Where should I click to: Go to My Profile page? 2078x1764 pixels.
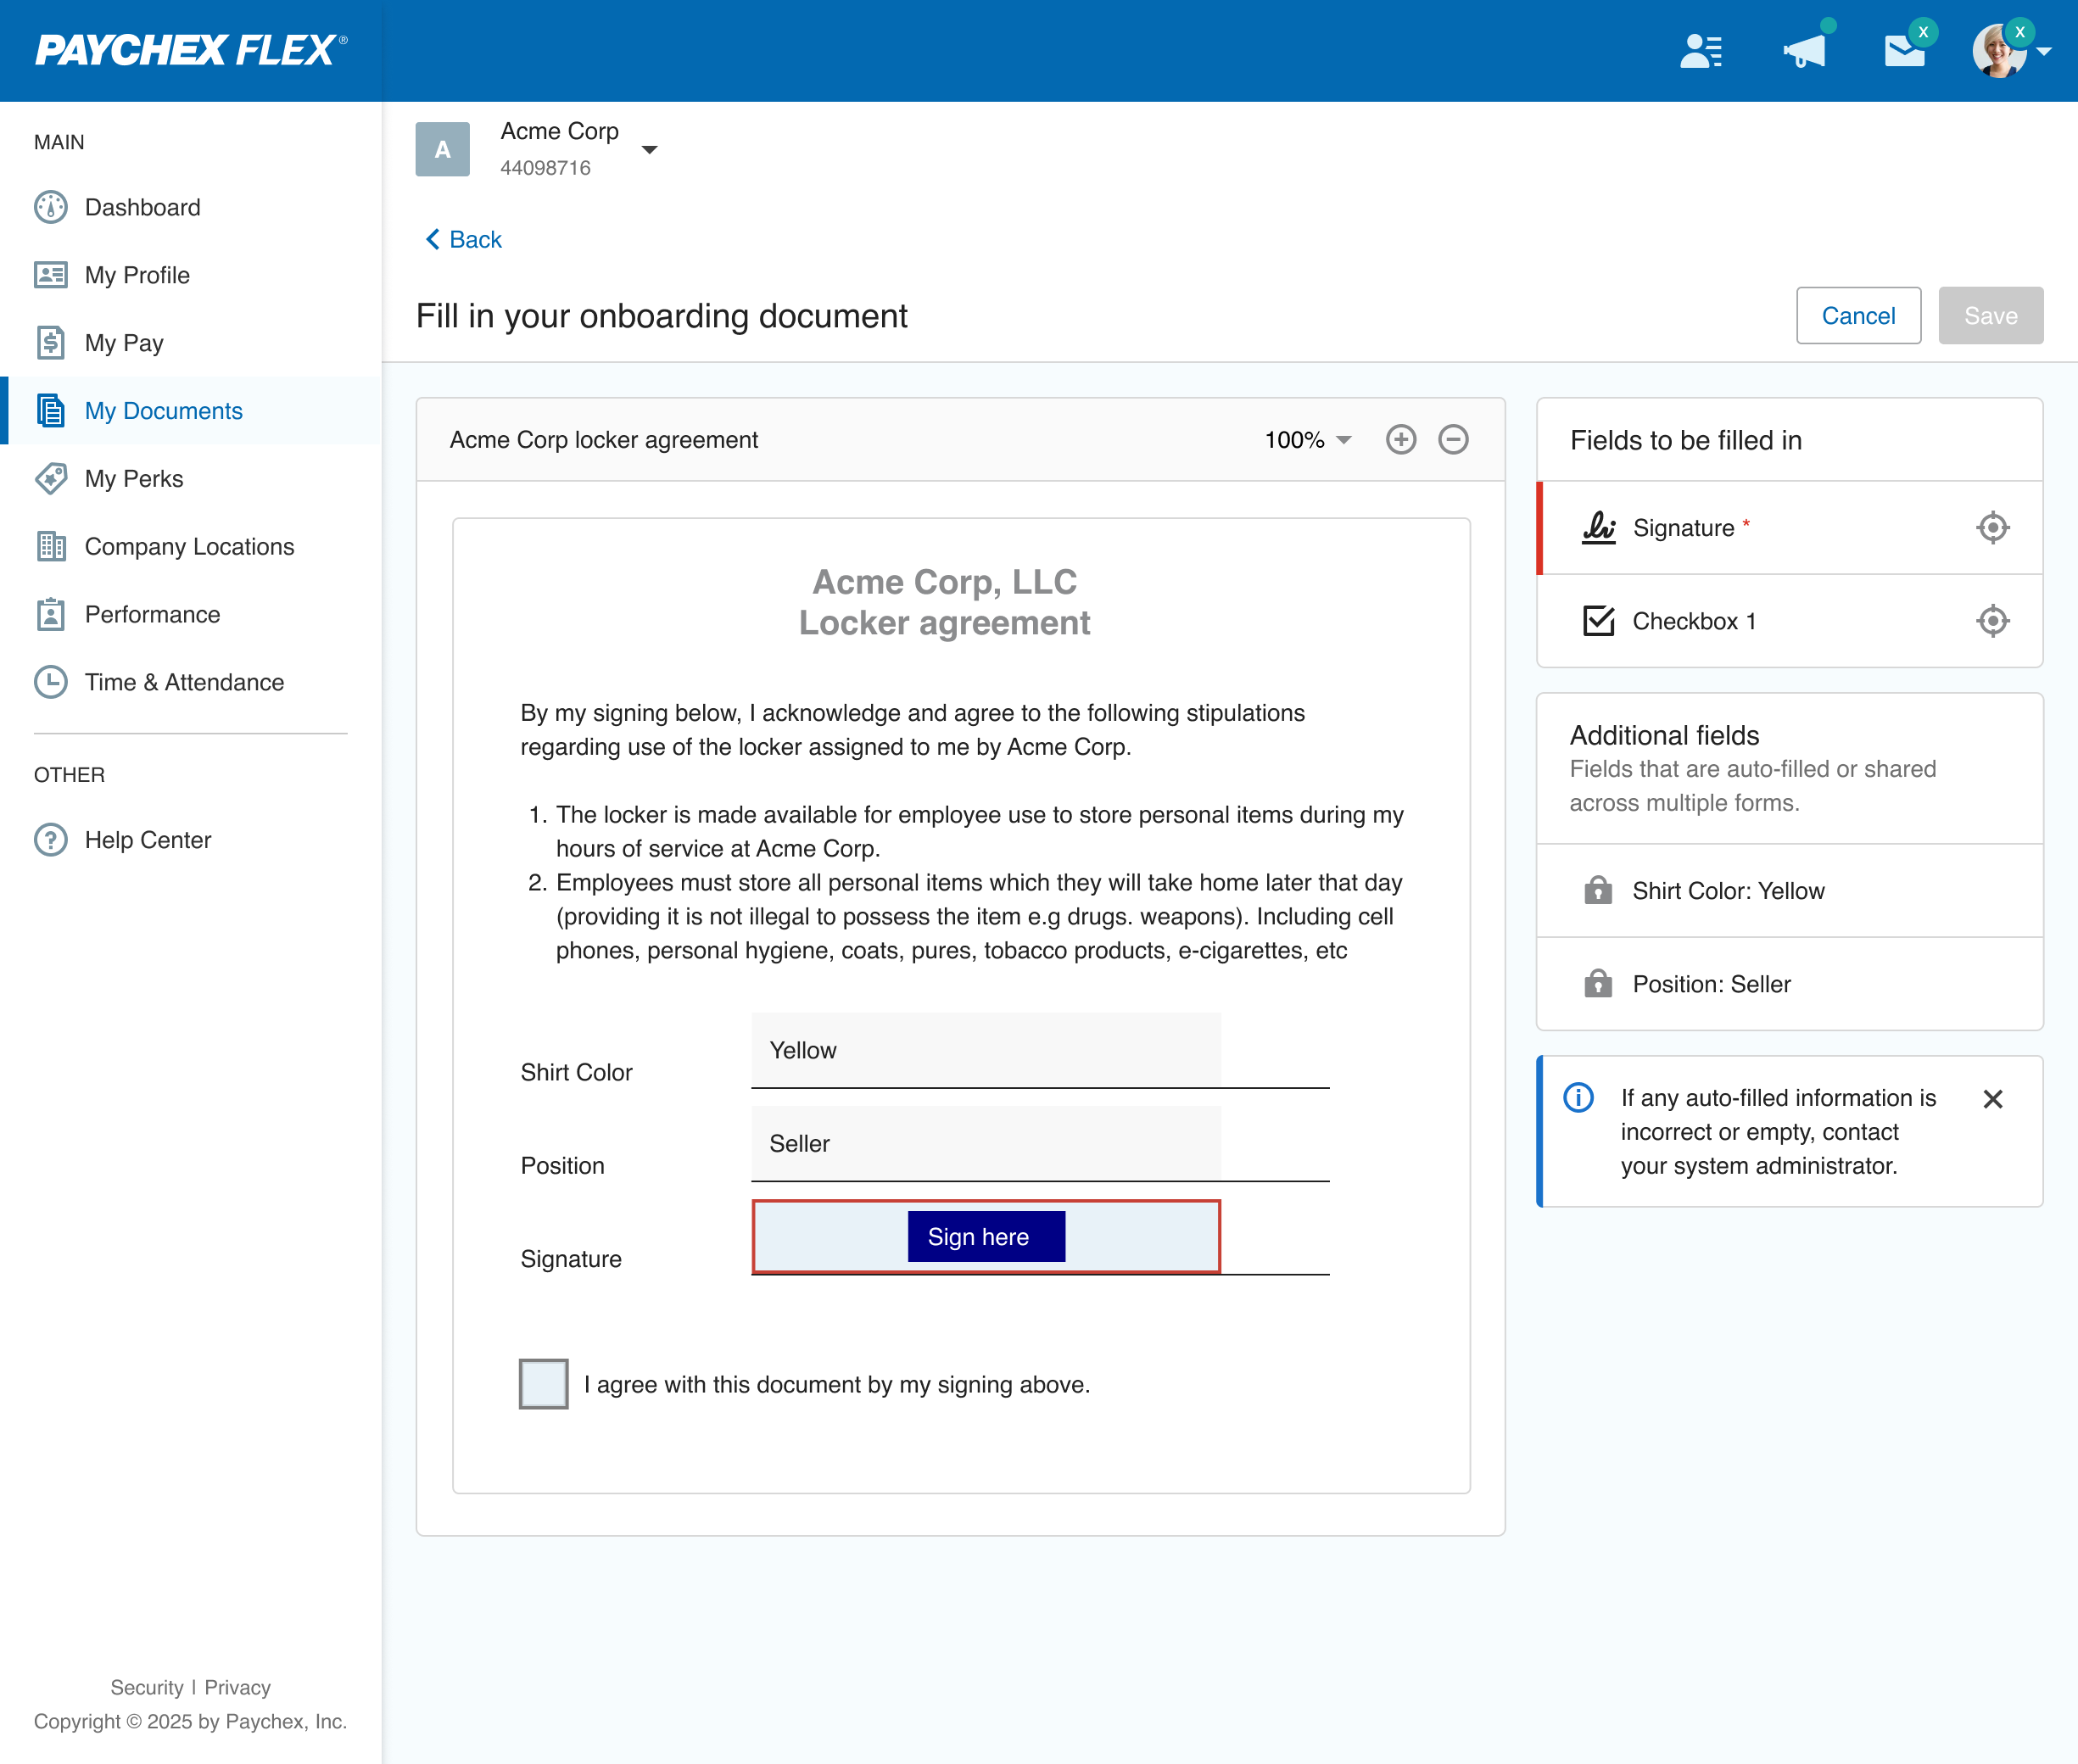pyautogui.click(x=191, y=275)
